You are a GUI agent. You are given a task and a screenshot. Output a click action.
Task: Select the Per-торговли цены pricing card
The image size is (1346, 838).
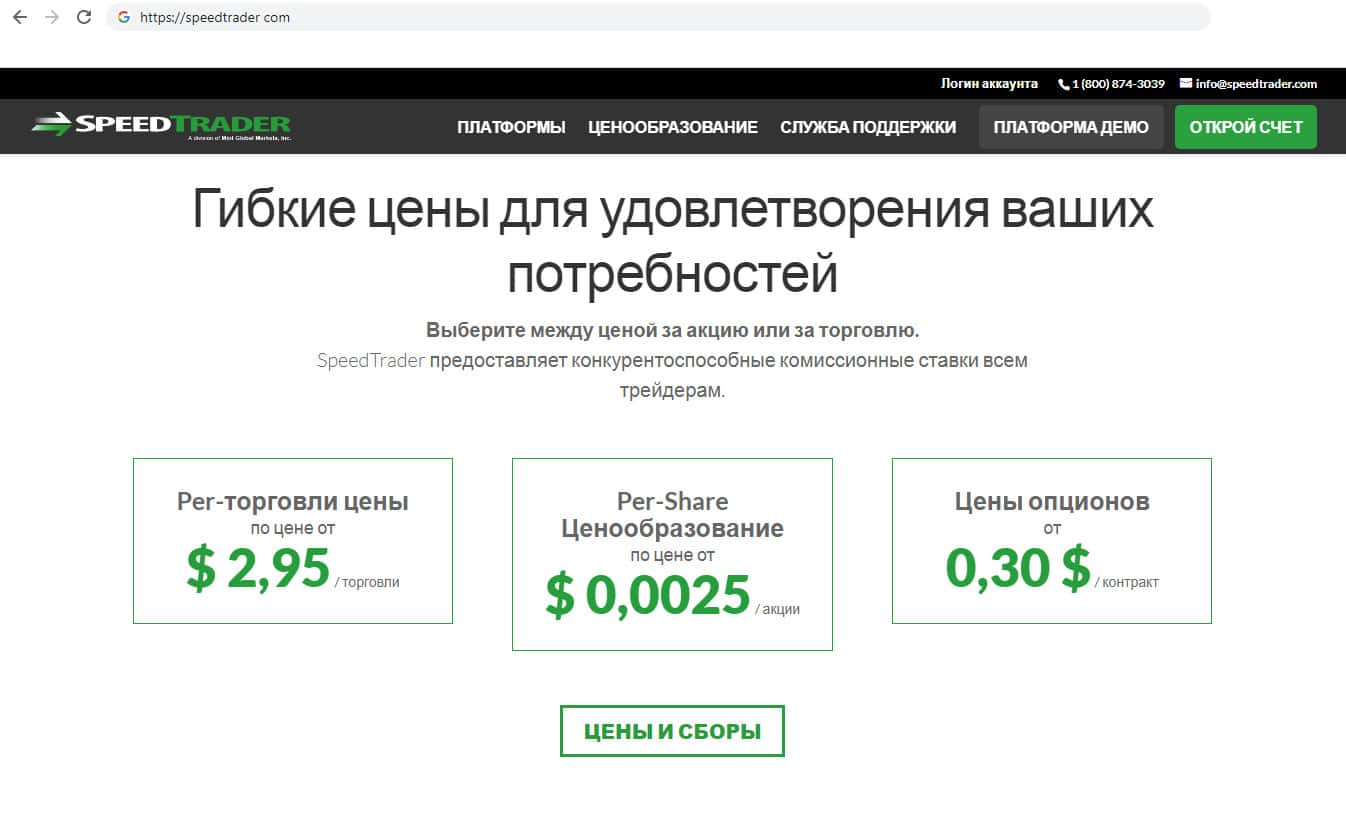293,541
